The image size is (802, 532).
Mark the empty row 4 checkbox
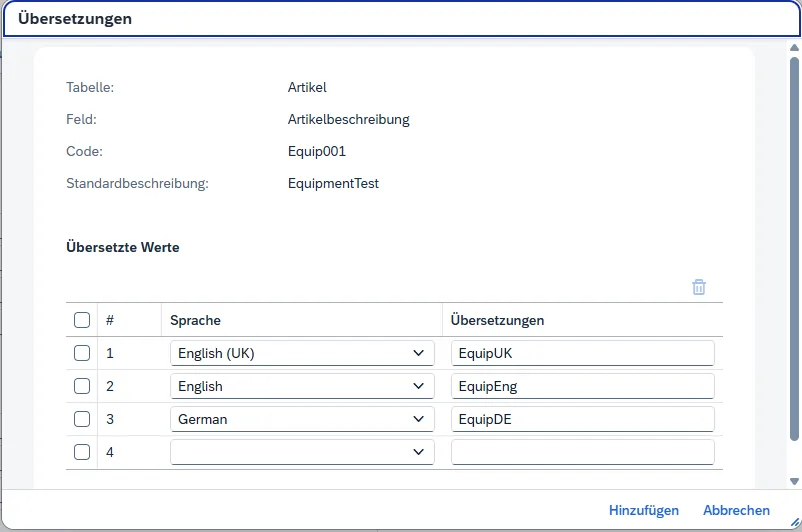tap(82, 452)
